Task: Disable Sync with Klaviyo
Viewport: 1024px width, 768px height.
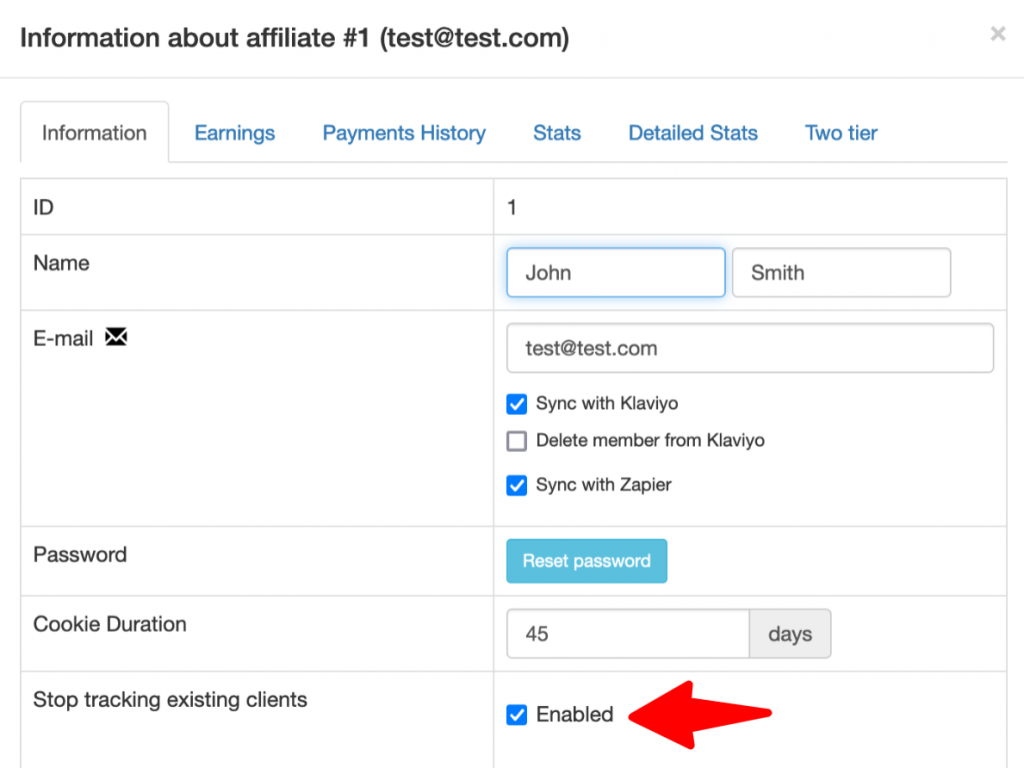Action: (516, 404)
